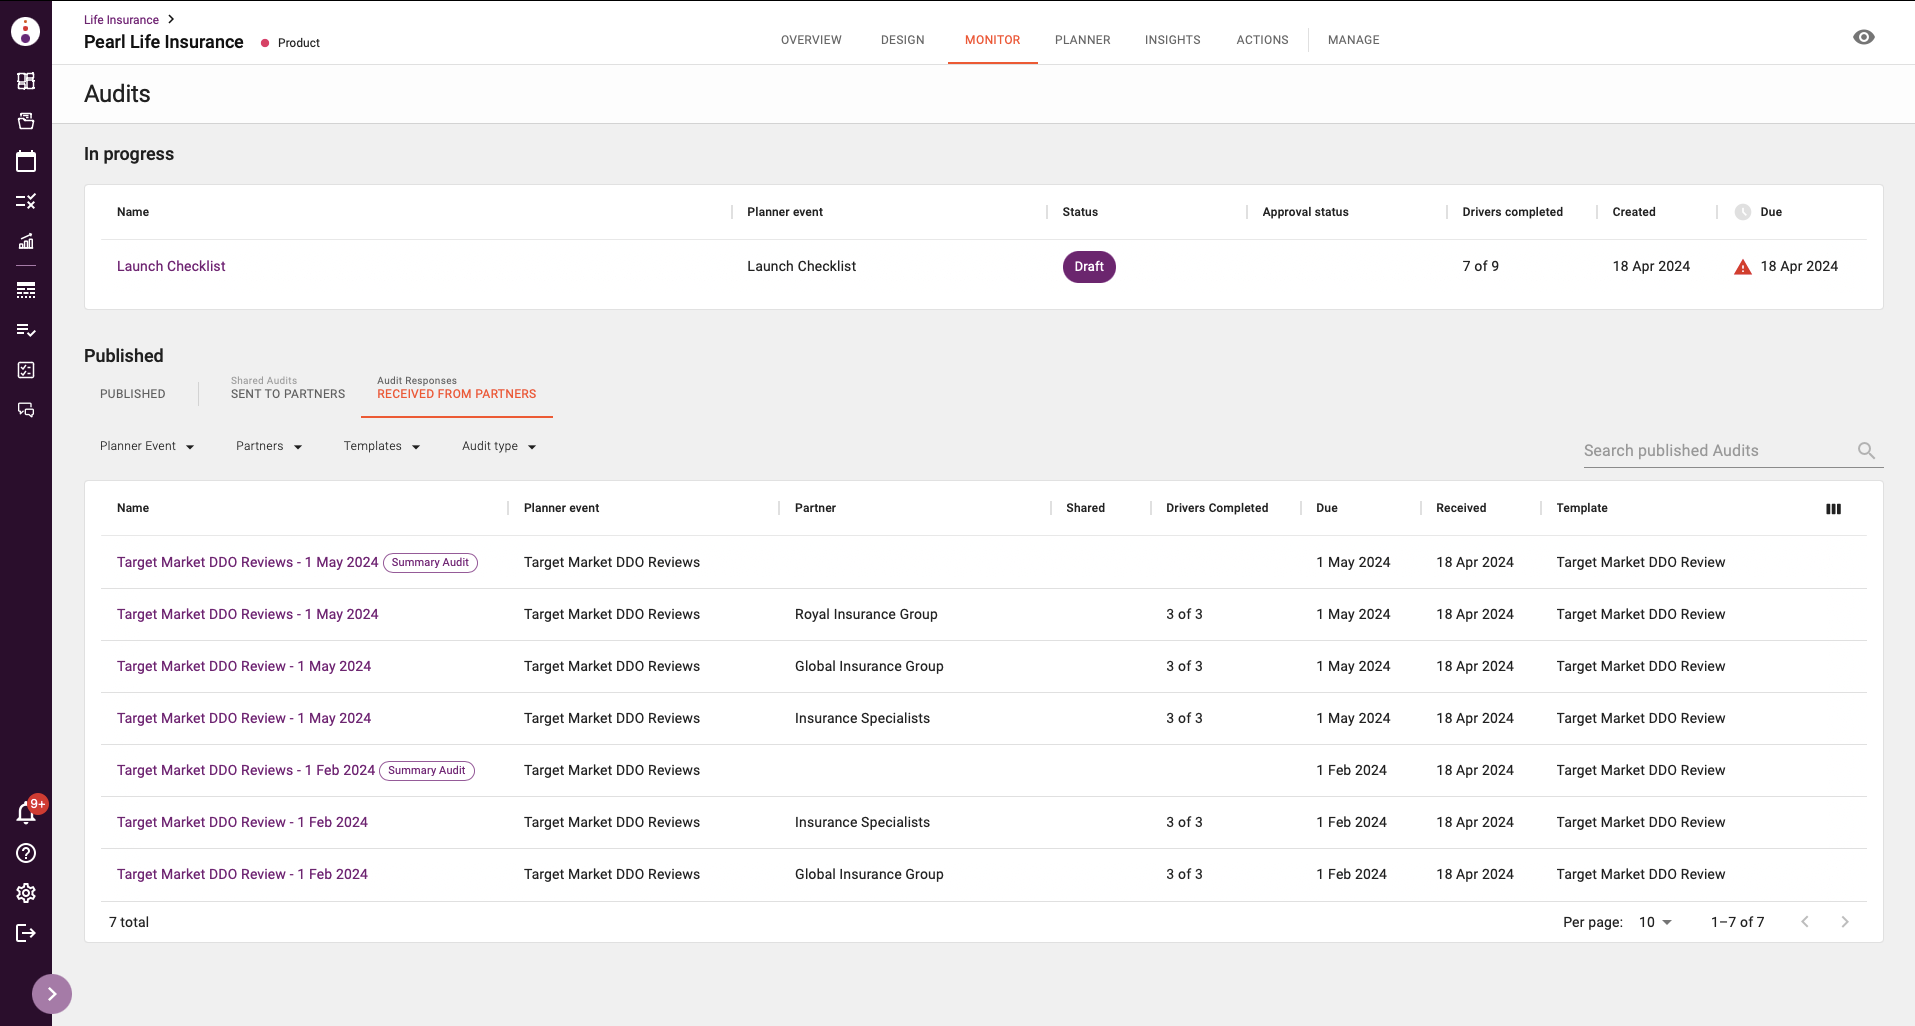Click the search magnifier icon for published audits

tap(1866, 451)
